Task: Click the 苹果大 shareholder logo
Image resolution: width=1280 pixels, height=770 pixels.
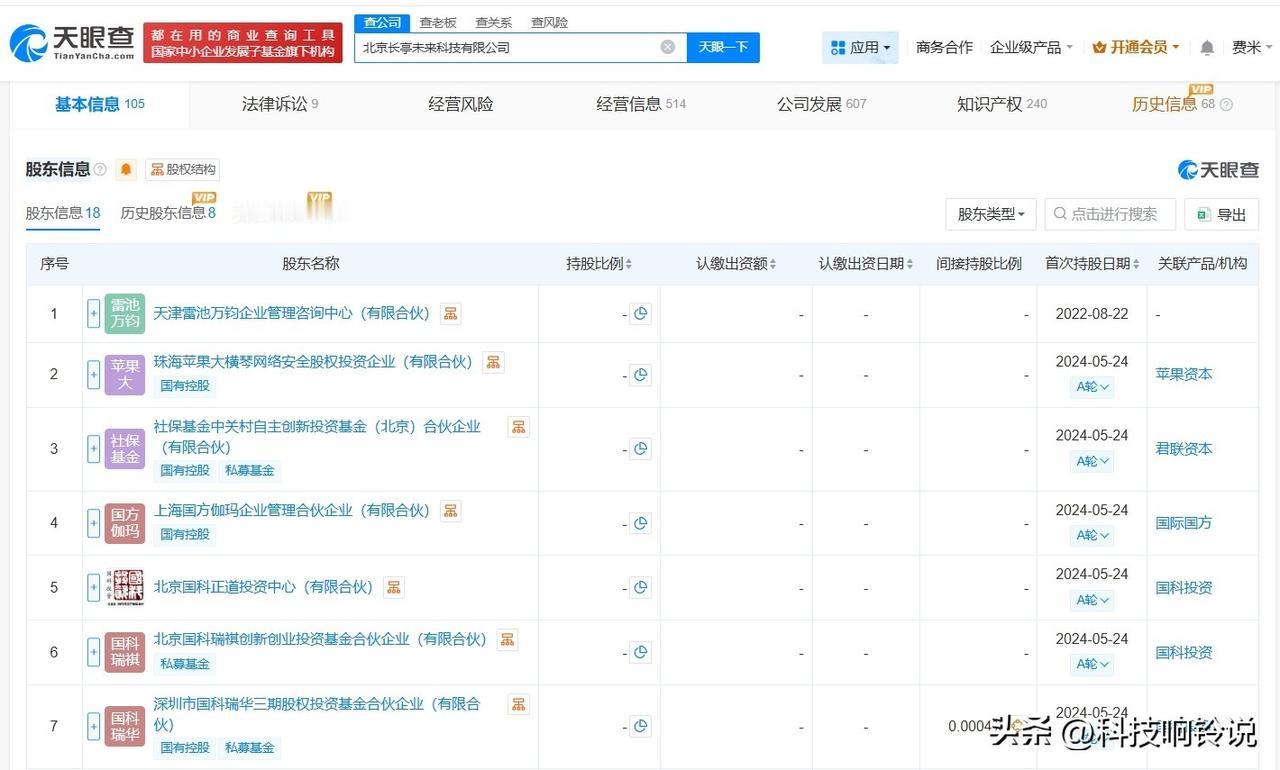Action: (125, 375)
